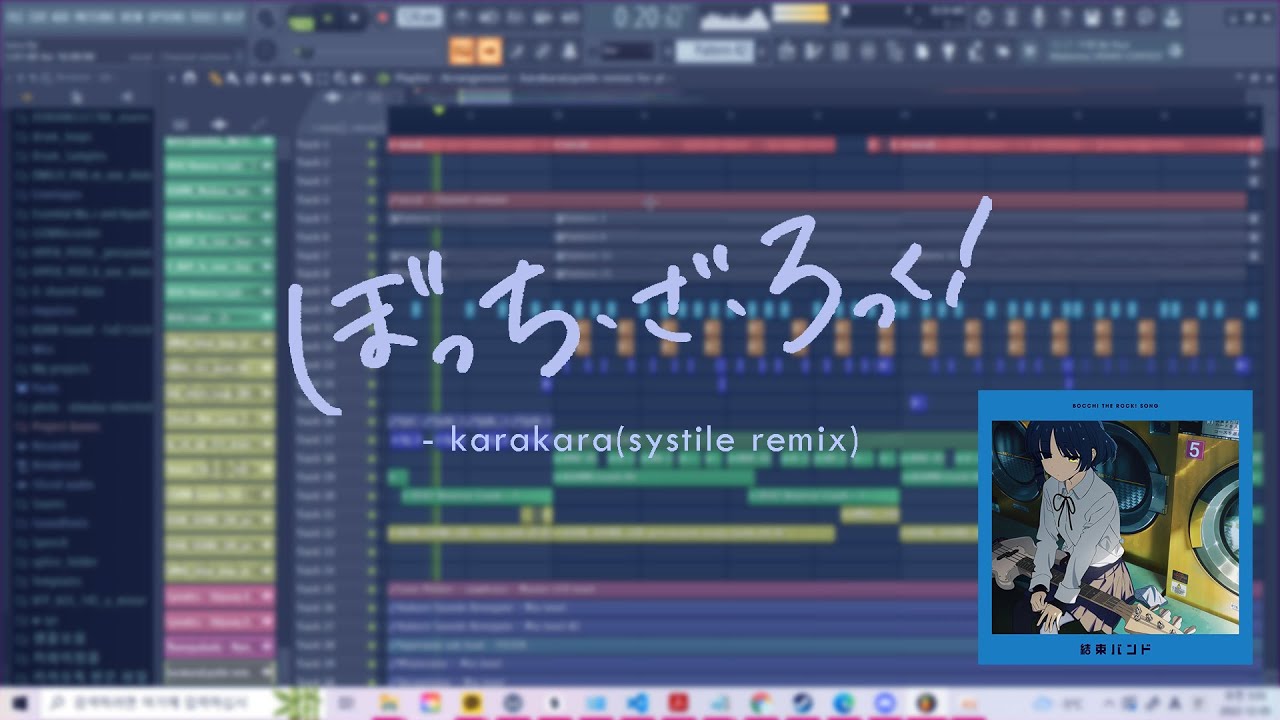This screenshot has width=1280, height=720.
Task: Click the transport play button
Action: (328, 18)
